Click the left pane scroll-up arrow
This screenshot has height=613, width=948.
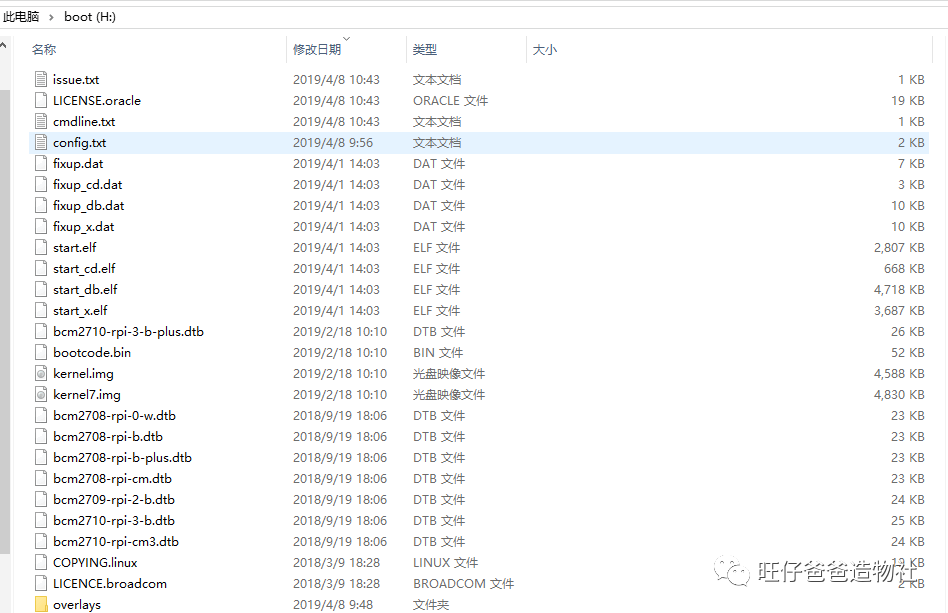(4, 45)
